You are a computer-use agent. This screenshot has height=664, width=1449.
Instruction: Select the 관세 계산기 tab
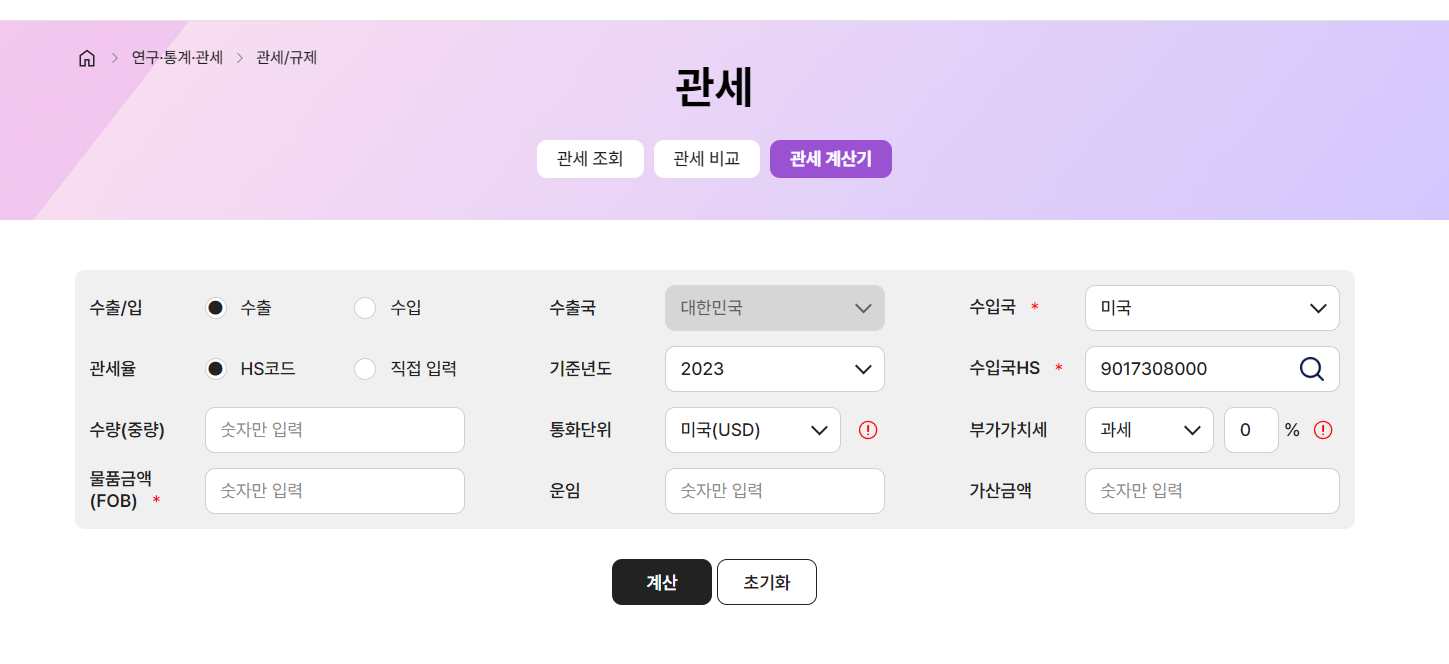[x=831, y=159]
